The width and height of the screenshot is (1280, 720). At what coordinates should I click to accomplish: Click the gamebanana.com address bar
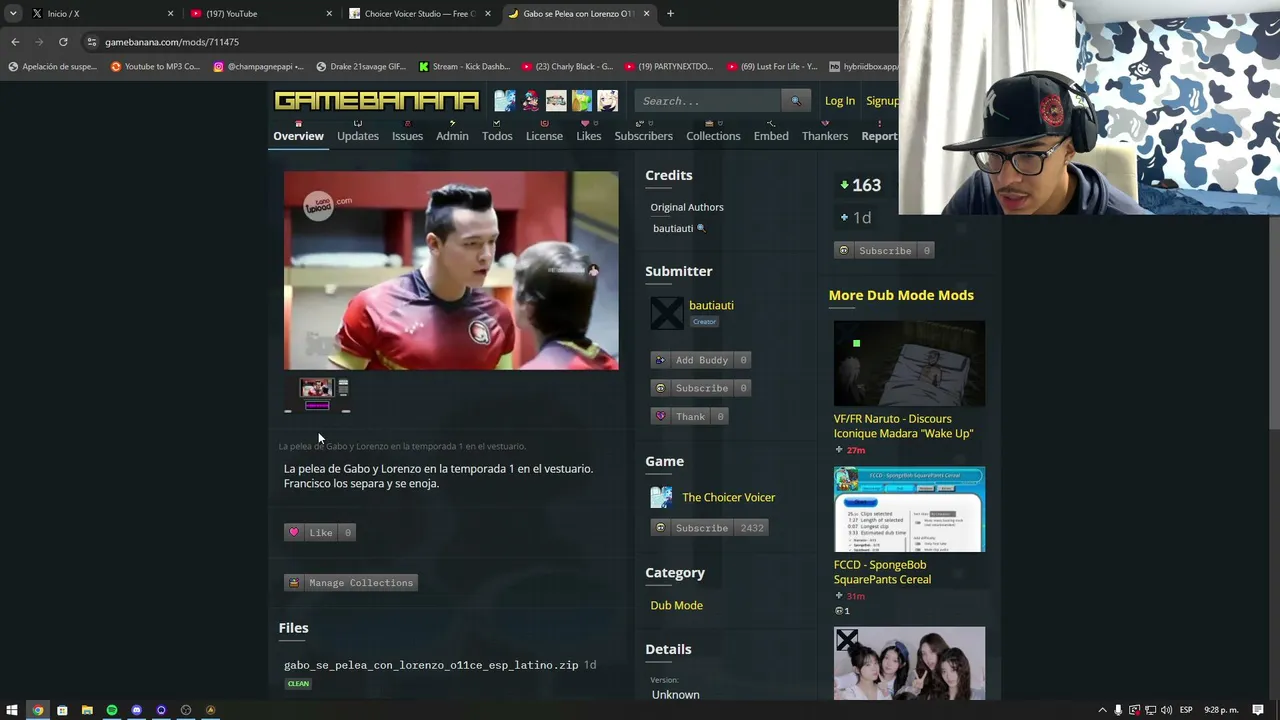[490, 42]
